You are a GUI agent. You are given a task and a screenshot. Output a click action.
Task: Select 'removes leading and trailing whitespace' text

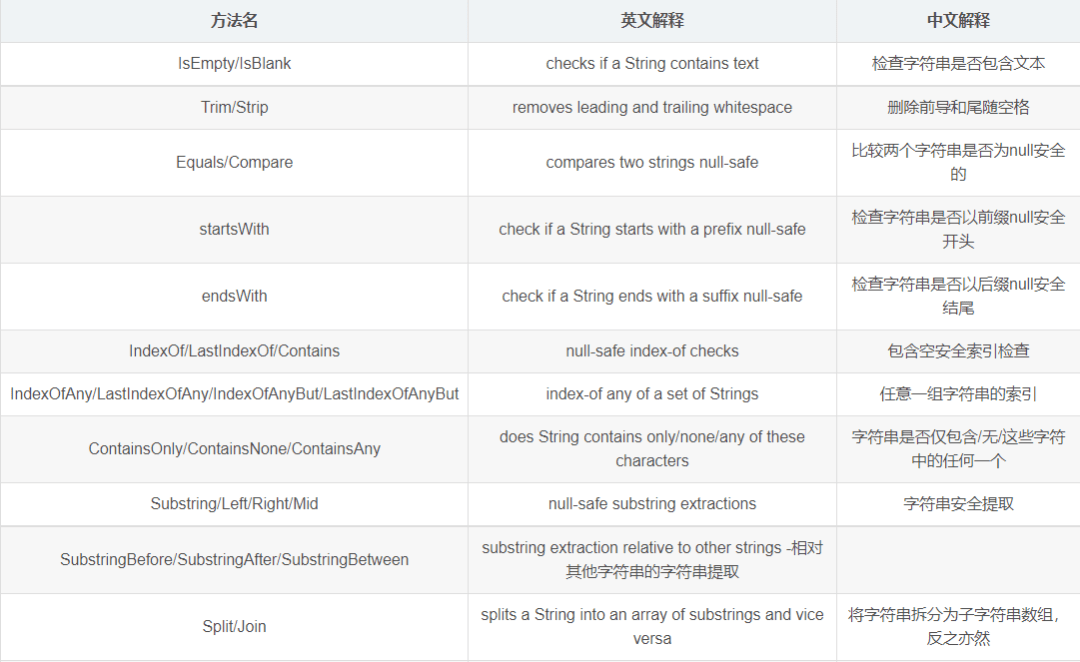click(652, 107)
